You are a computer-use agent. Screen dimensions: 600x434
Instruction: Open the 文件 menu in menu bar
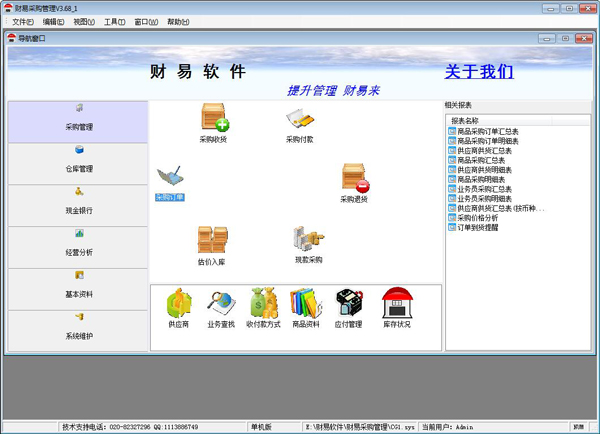(23, 21)
